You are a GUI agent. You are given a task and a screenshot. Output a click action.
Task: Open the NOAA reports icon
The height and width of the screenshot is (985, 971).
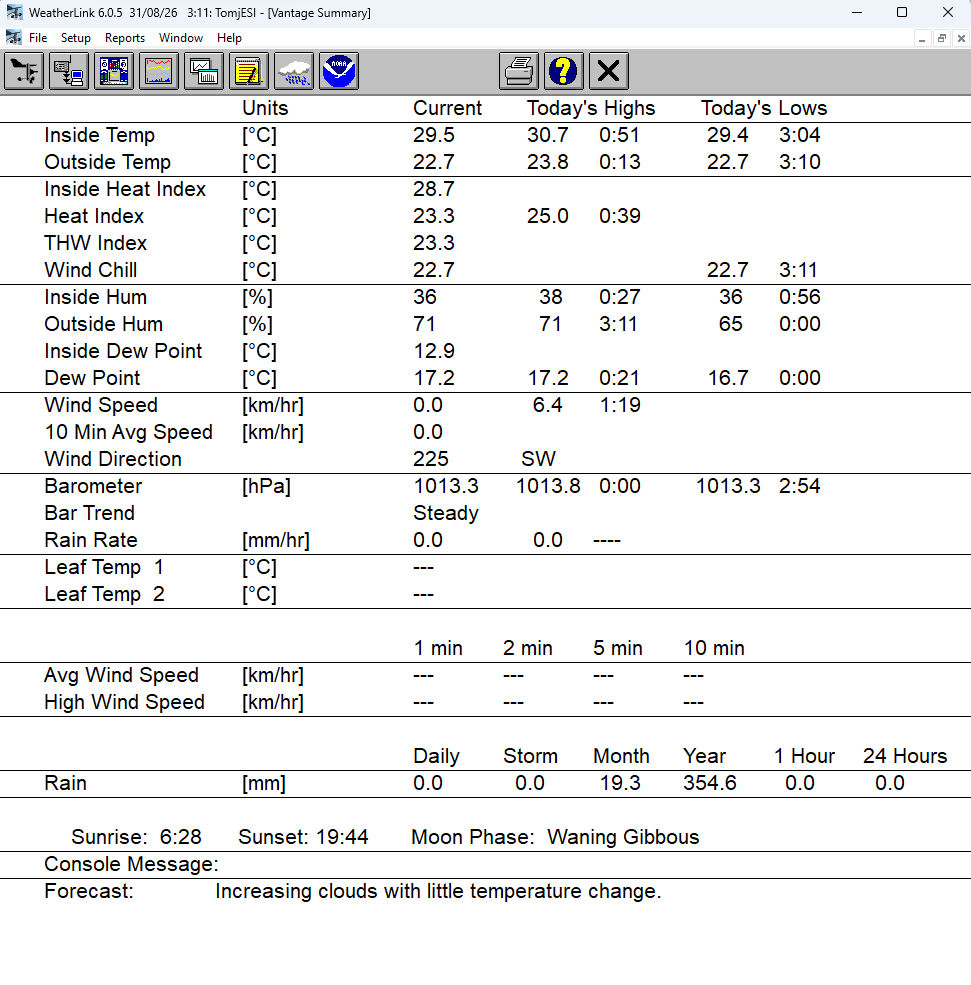click(x=339, y=71)
